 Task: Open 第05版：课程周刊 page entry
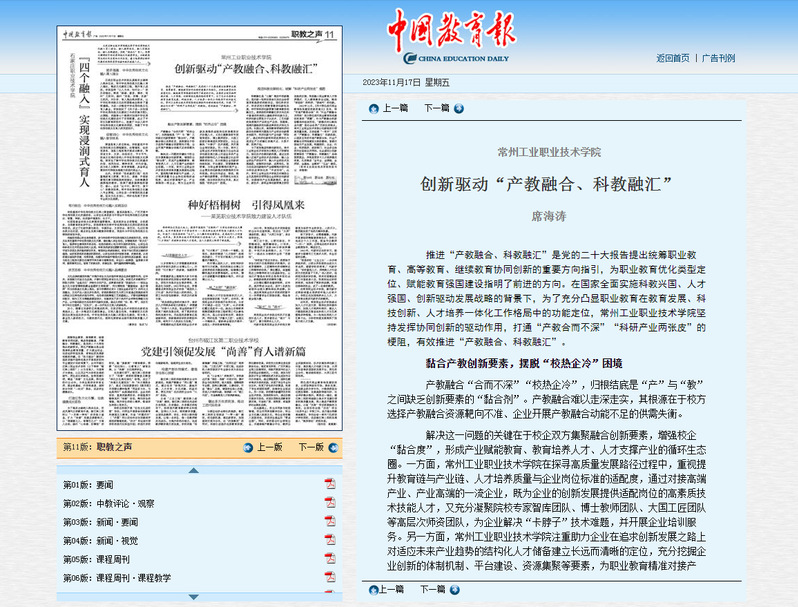97,560
